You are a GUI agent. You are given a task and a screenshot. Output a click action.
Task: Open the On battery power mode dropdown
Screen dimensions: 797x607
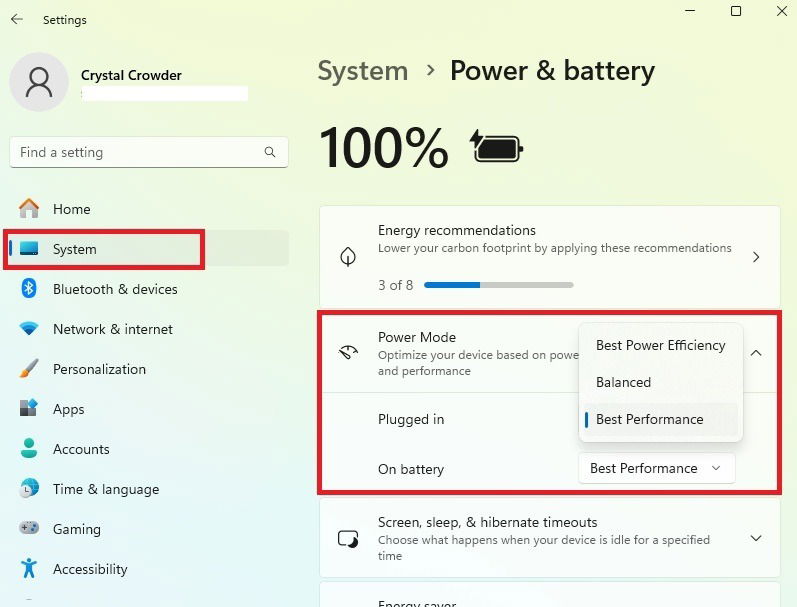pos(656,468)
